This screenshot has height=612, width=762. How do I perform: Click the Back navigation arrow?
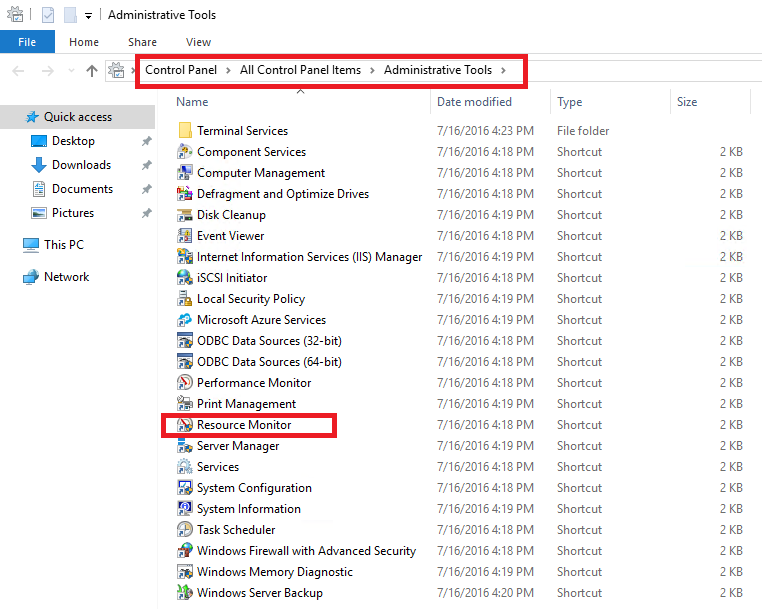coord(18,71)
